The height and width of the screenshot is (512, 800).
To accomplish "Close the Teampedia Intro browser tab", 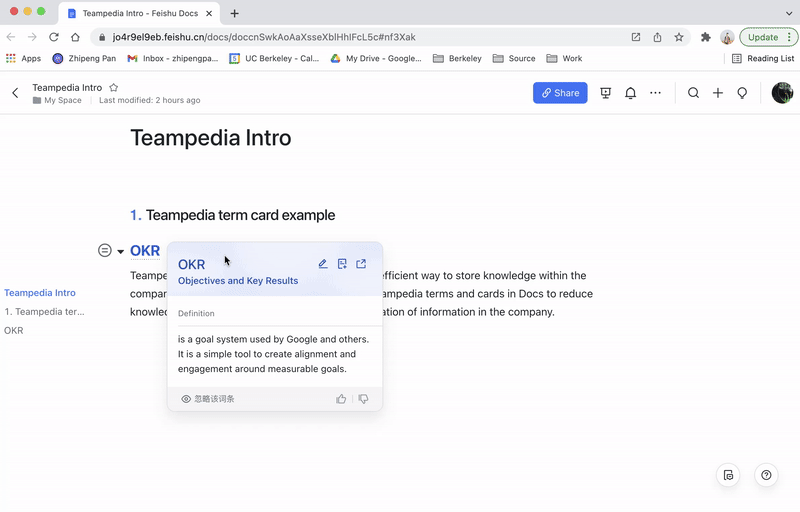I will point(209,14).
